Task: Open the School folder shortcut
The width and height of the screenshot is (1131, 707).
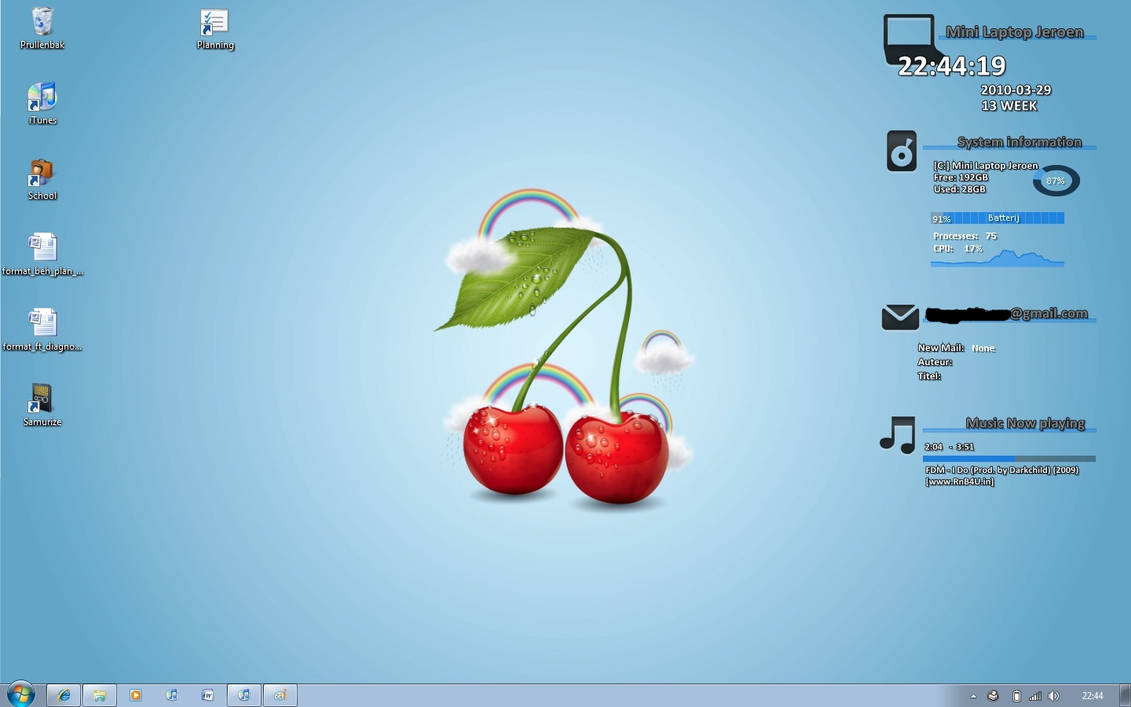Action: click(43, 180)
